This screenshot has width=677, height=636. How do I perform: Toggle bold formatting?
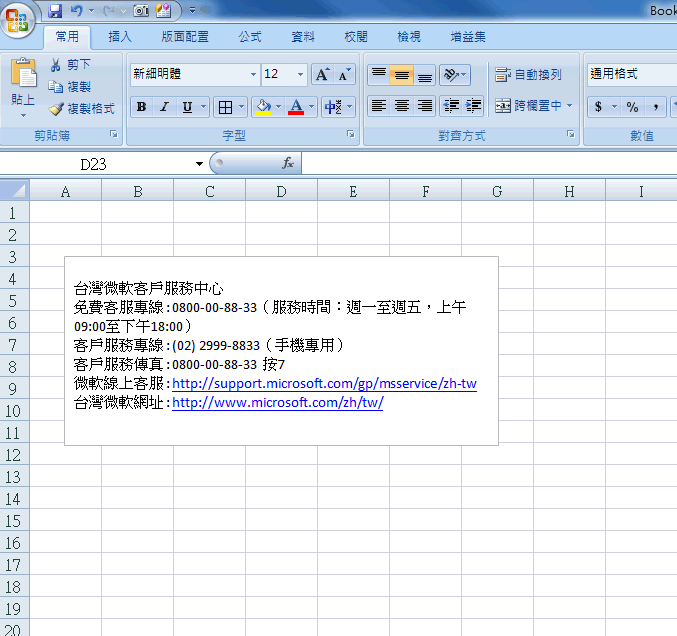point(141,107)
